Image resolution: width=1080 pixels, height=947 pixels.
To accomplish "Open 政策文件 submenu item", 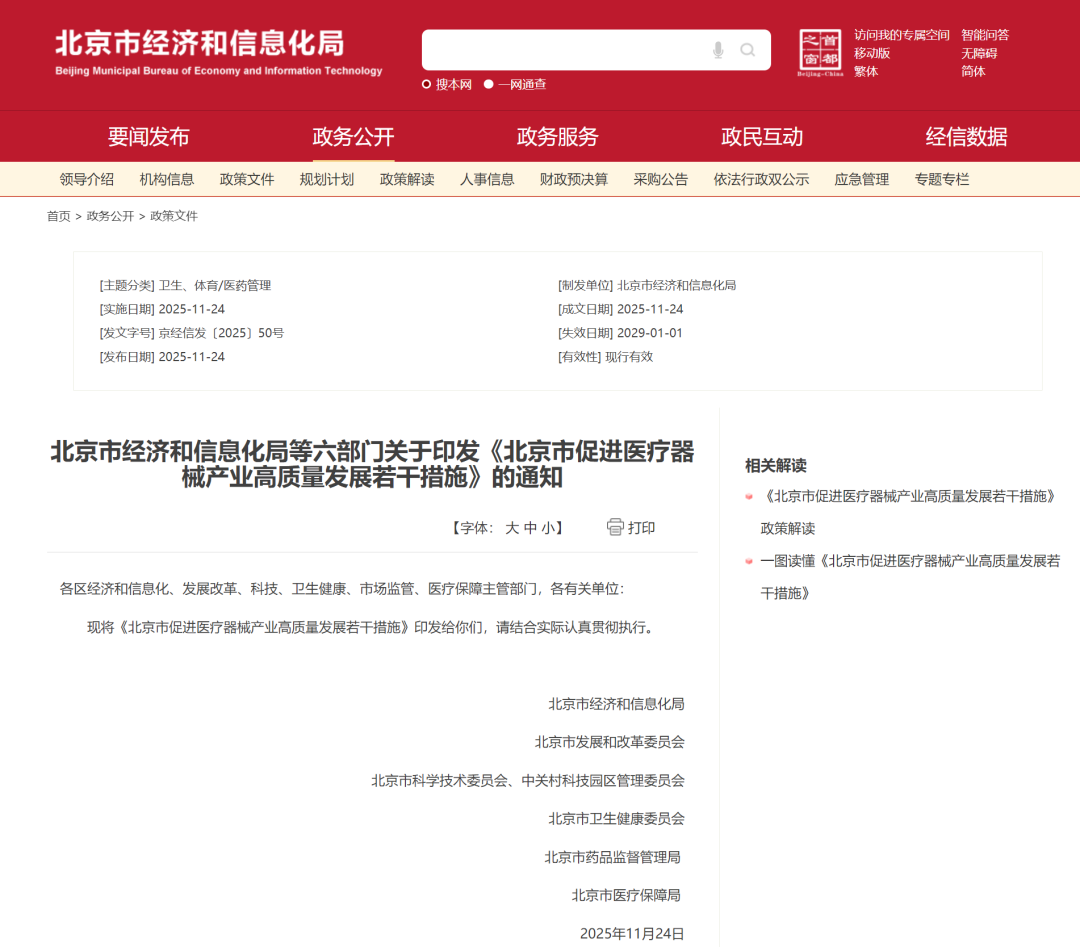I will pyautogui.click(x=247, y=180).
